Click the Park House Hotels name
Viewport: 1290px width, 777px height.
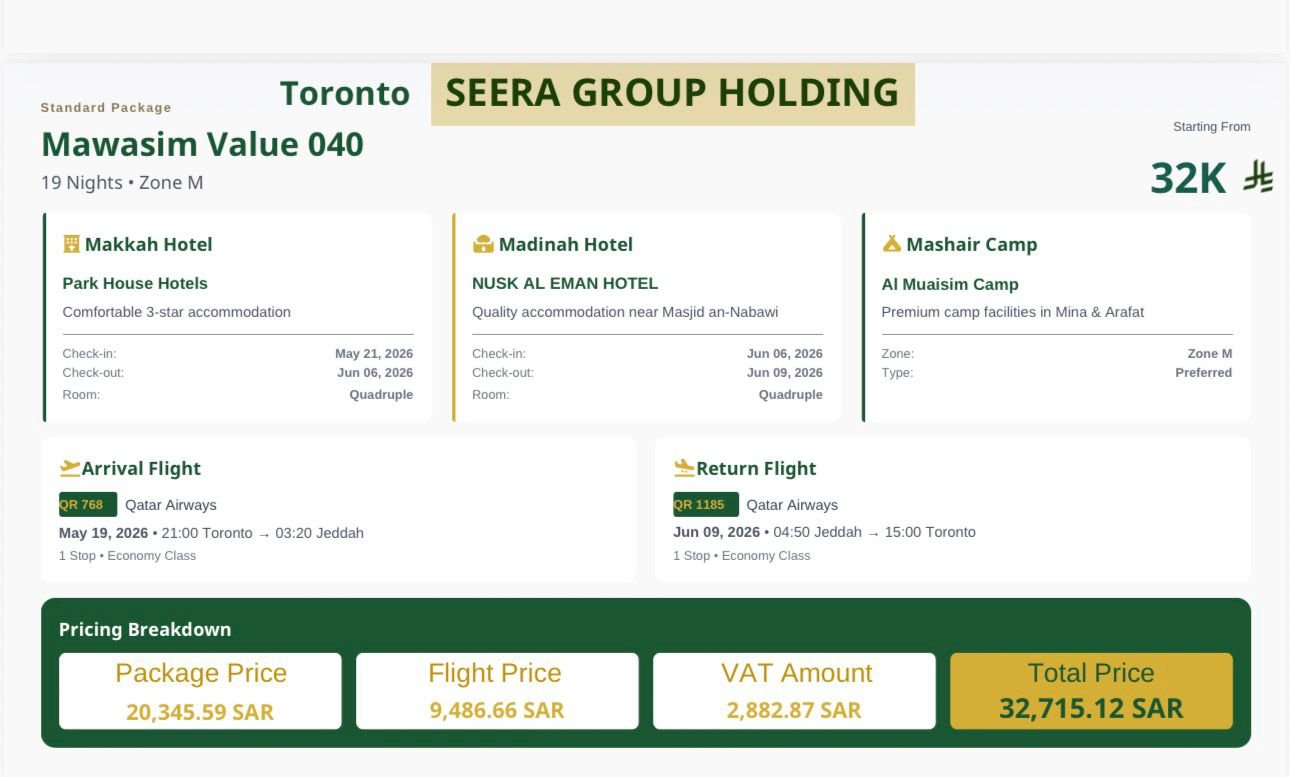(x=135, y=284)
